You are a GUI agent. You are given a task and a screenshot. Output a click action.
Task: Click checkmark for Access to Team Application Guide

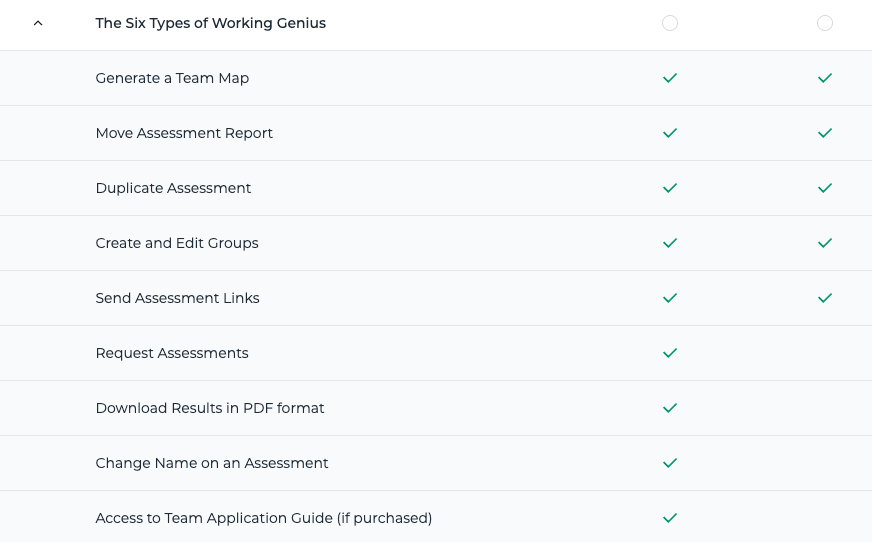670,518
